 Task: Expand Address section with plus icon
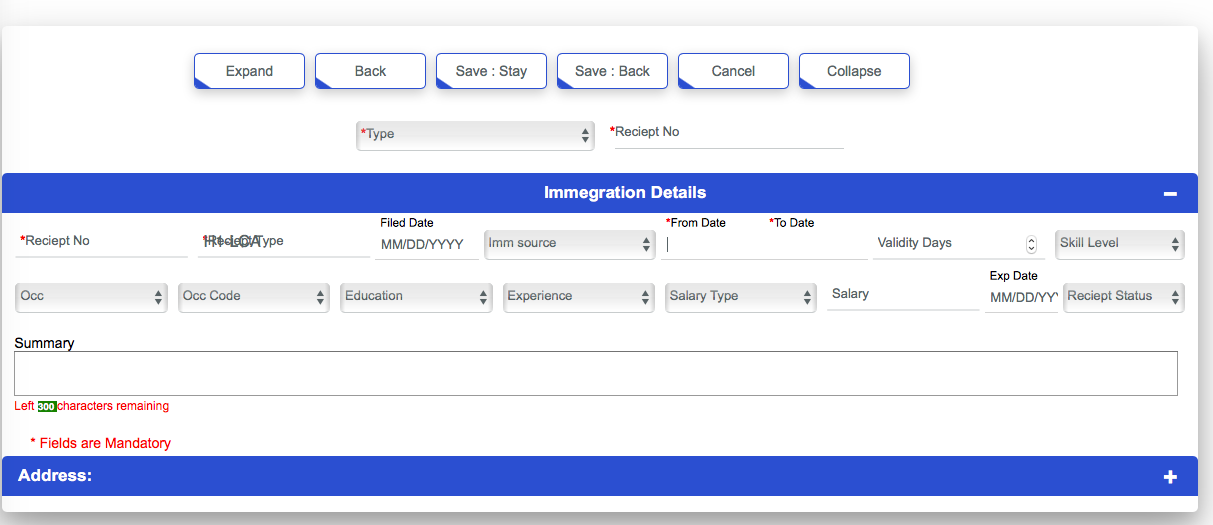(x=1170, y=478)
